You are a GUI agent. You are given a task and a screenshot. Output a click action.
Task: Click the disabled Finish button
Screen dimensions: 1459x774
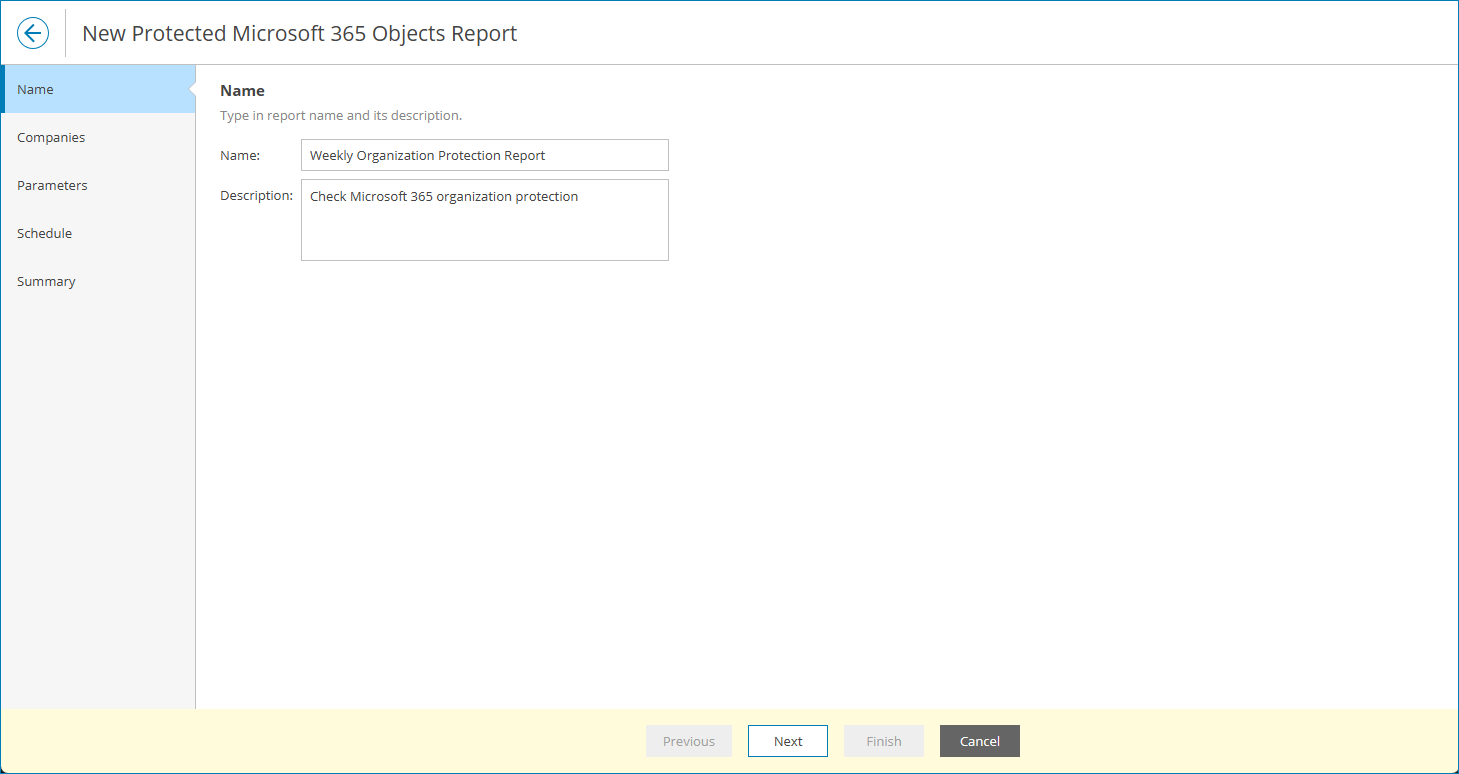[x=883, y=741]
